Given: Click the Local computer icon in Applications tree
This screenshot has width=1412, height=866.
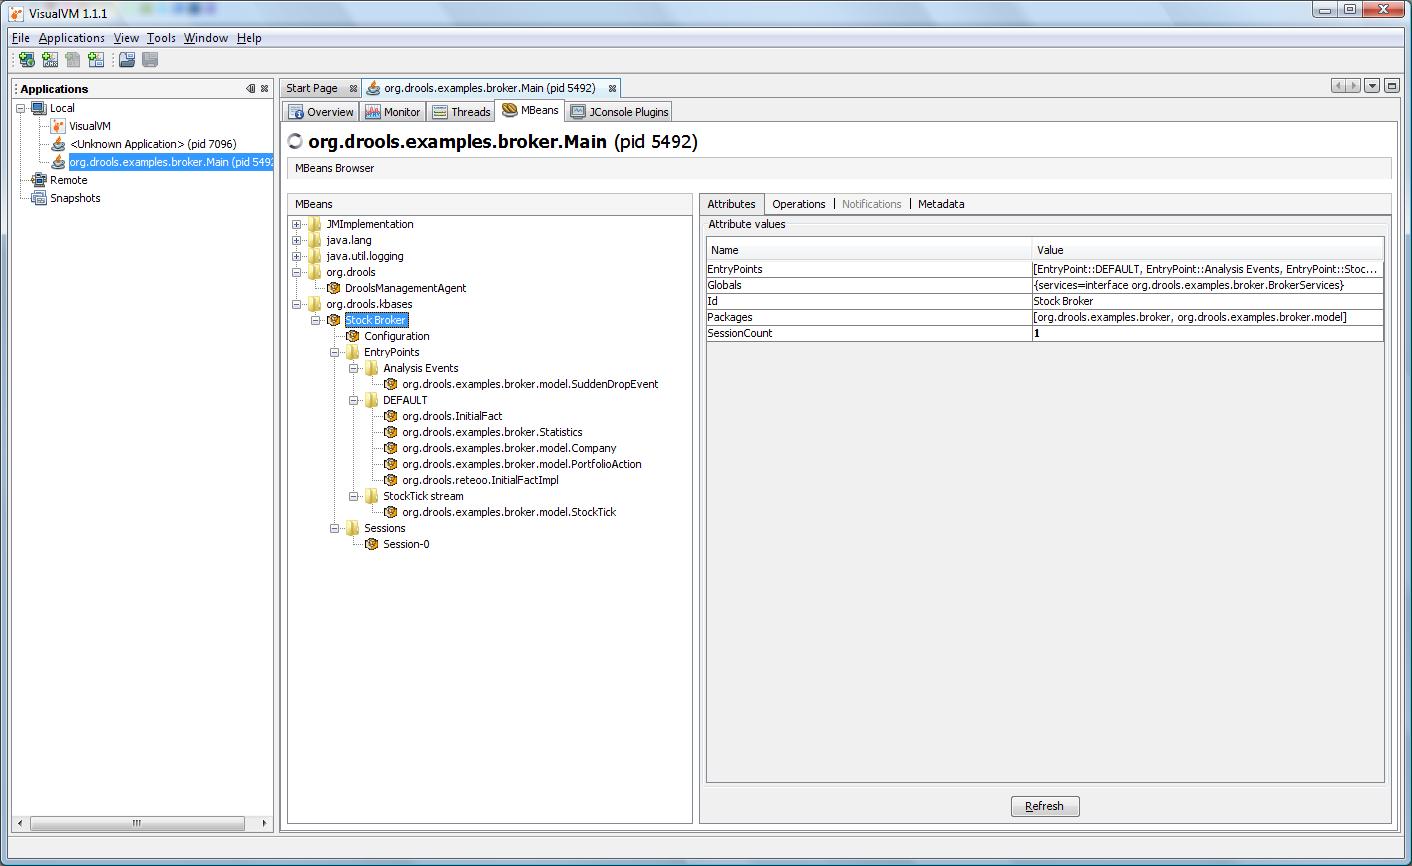Looking at the screenshot, I should [39, 108].
